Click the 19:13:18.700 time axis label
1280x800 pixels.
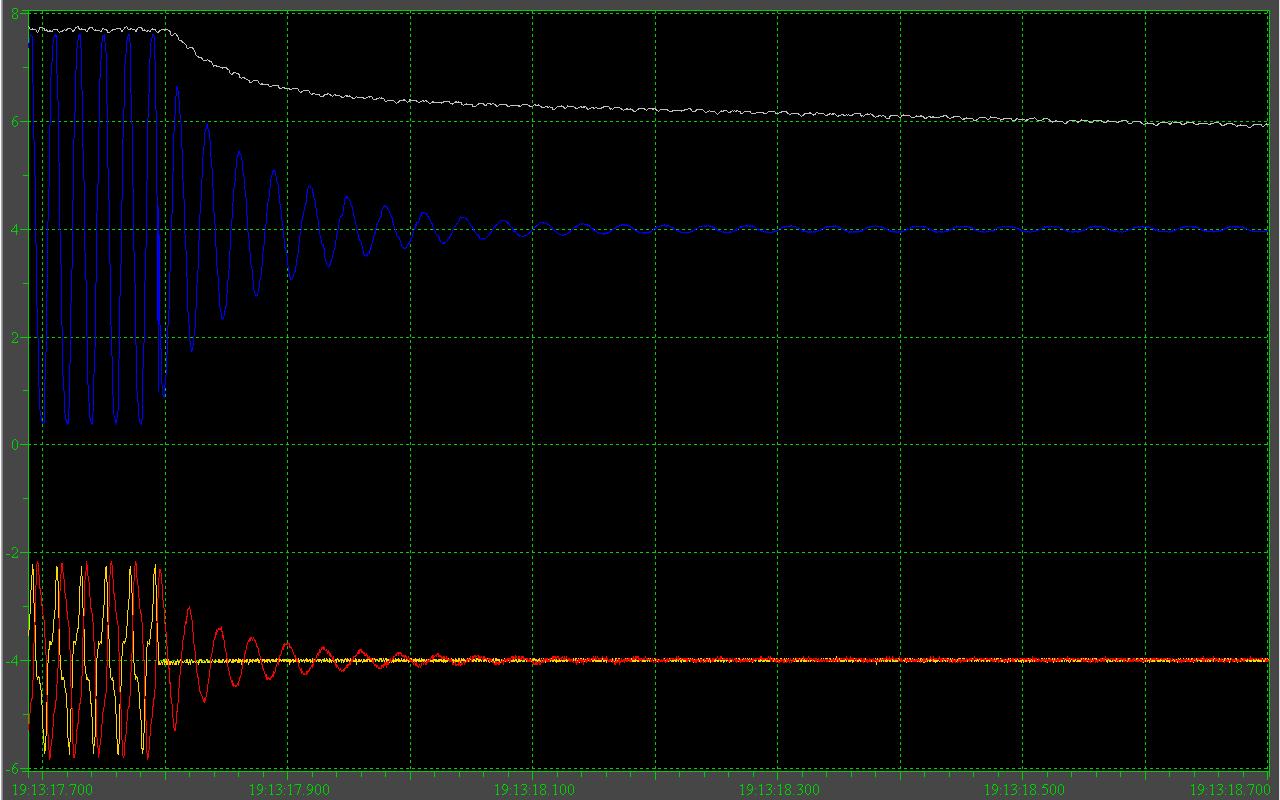(x=1229, y=790)
